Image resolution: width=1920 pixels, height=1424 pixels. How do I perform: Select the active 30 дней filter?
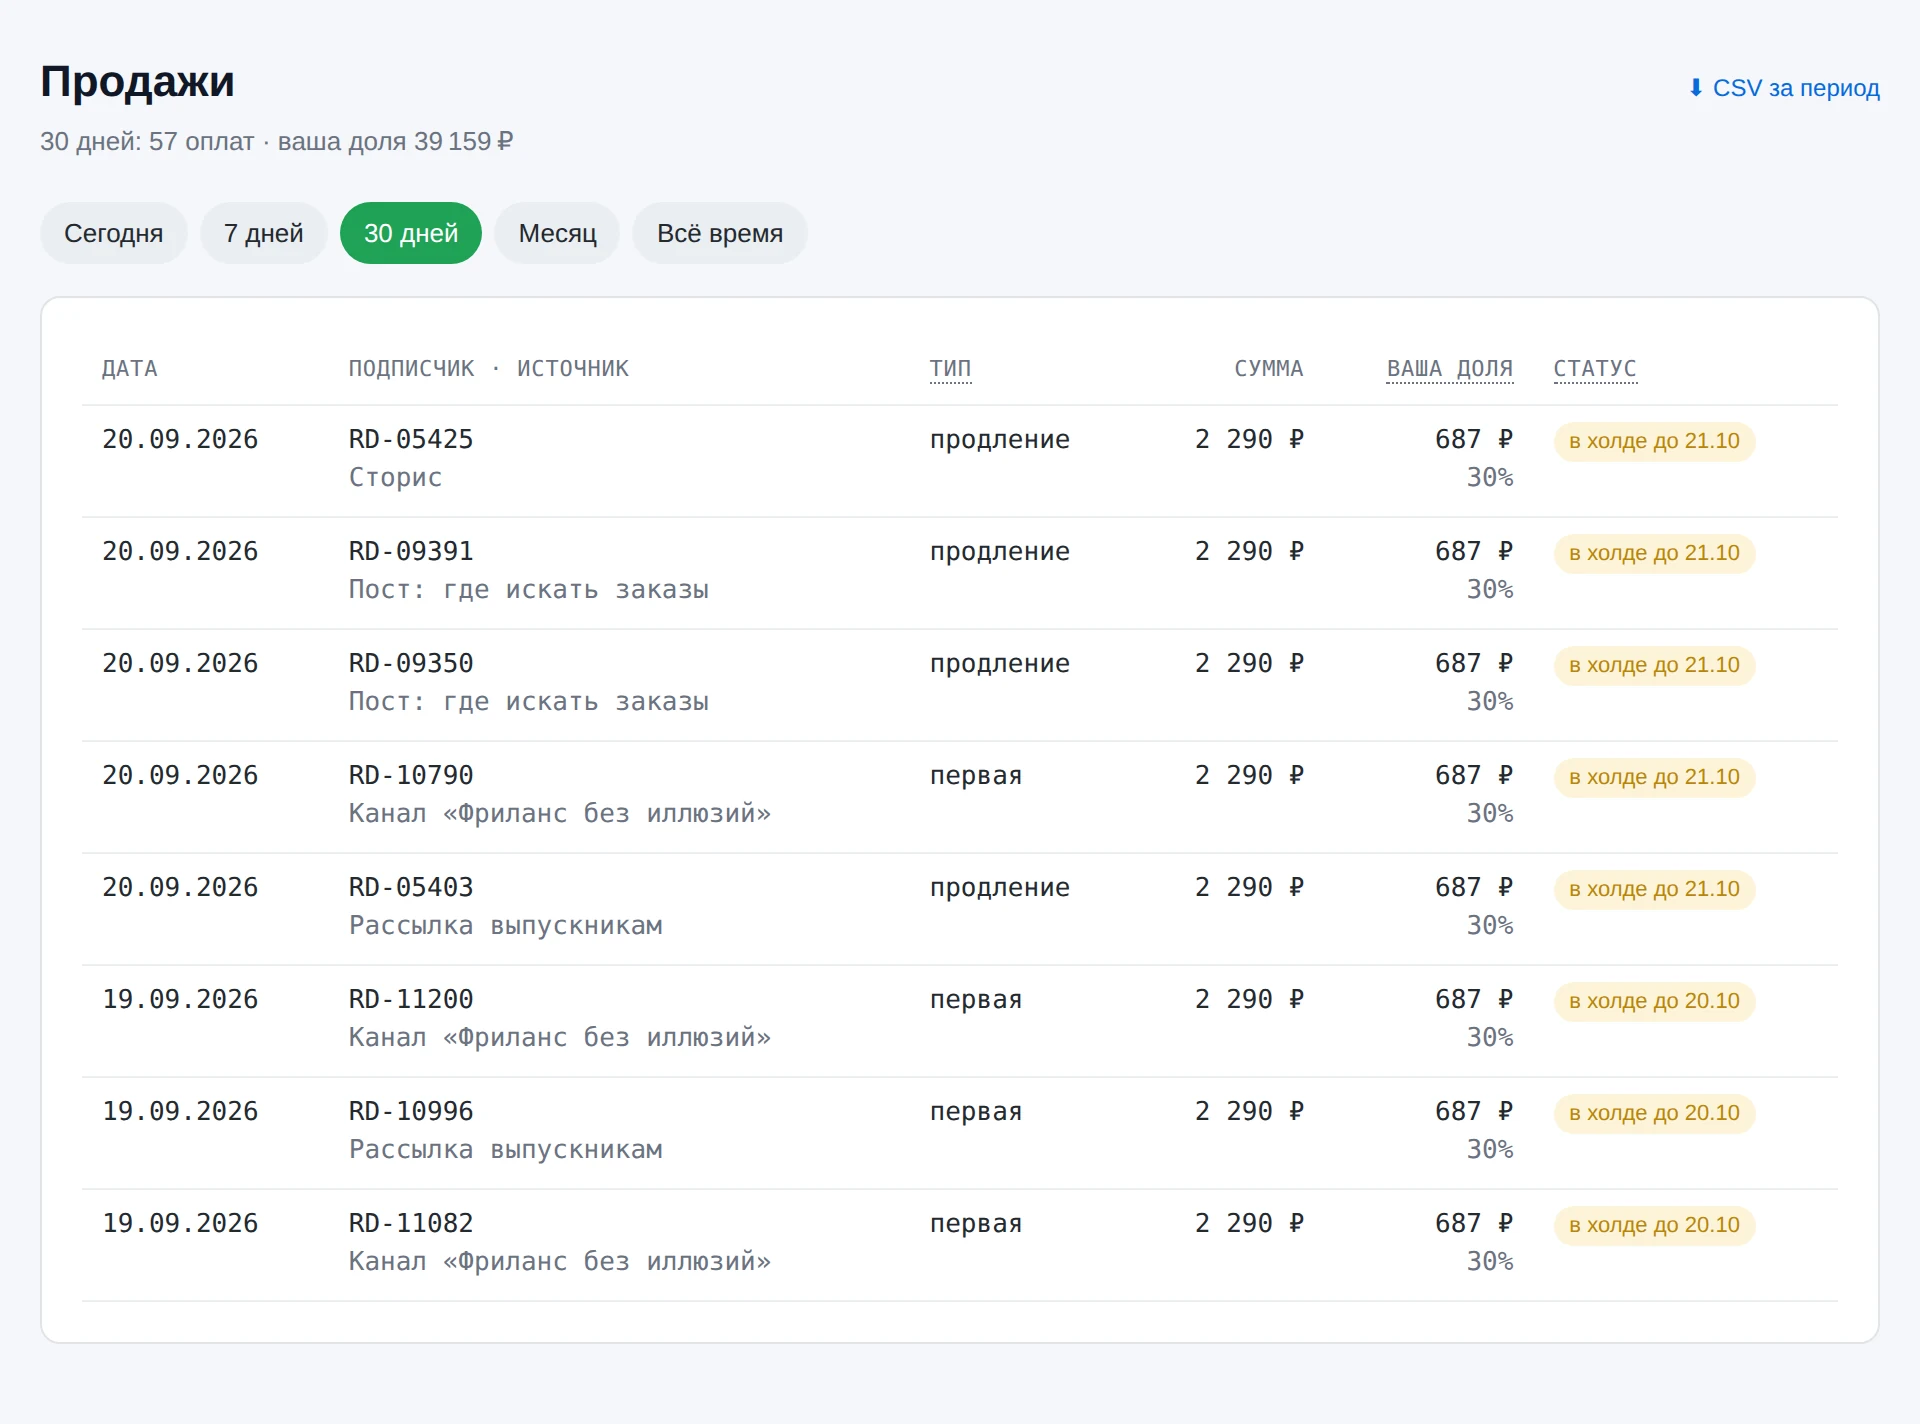(411, 233)
